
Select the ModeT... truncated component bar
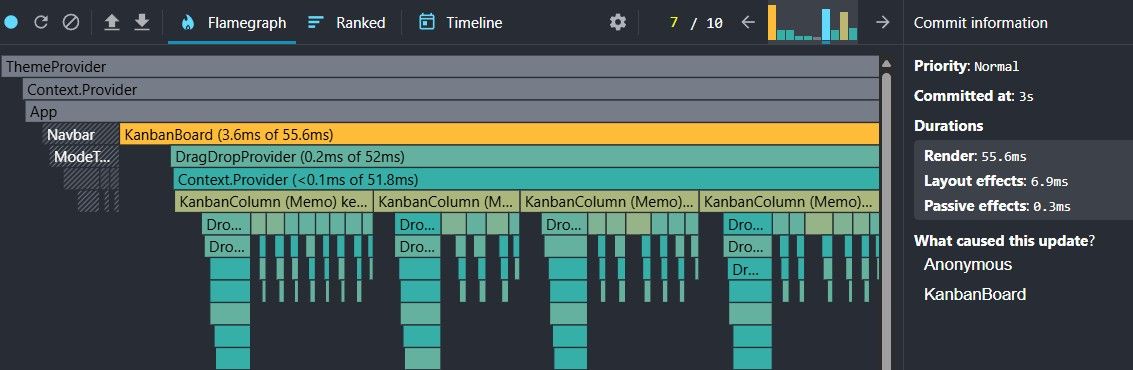click(x=83, y=157)
